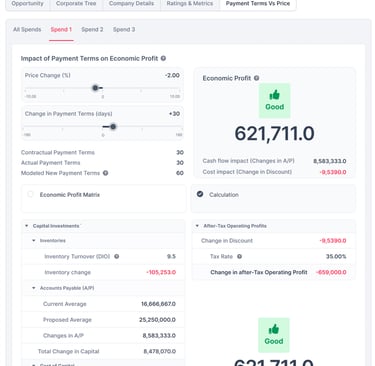The height and width of the screenshot is (366, 375).
Task: Click the upper Good thumbs-up badge
Action: [274, 101]
